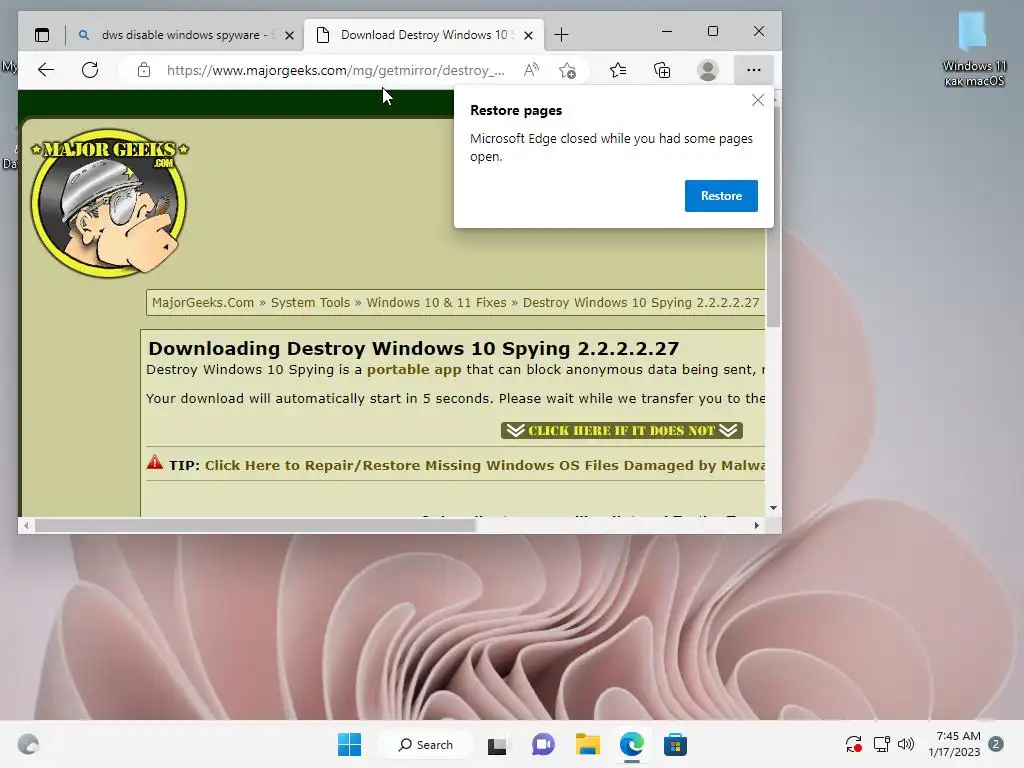This screenshot has height=768, width=1024.
Task: Click the scroll right arrow
Action: point(757,525)
